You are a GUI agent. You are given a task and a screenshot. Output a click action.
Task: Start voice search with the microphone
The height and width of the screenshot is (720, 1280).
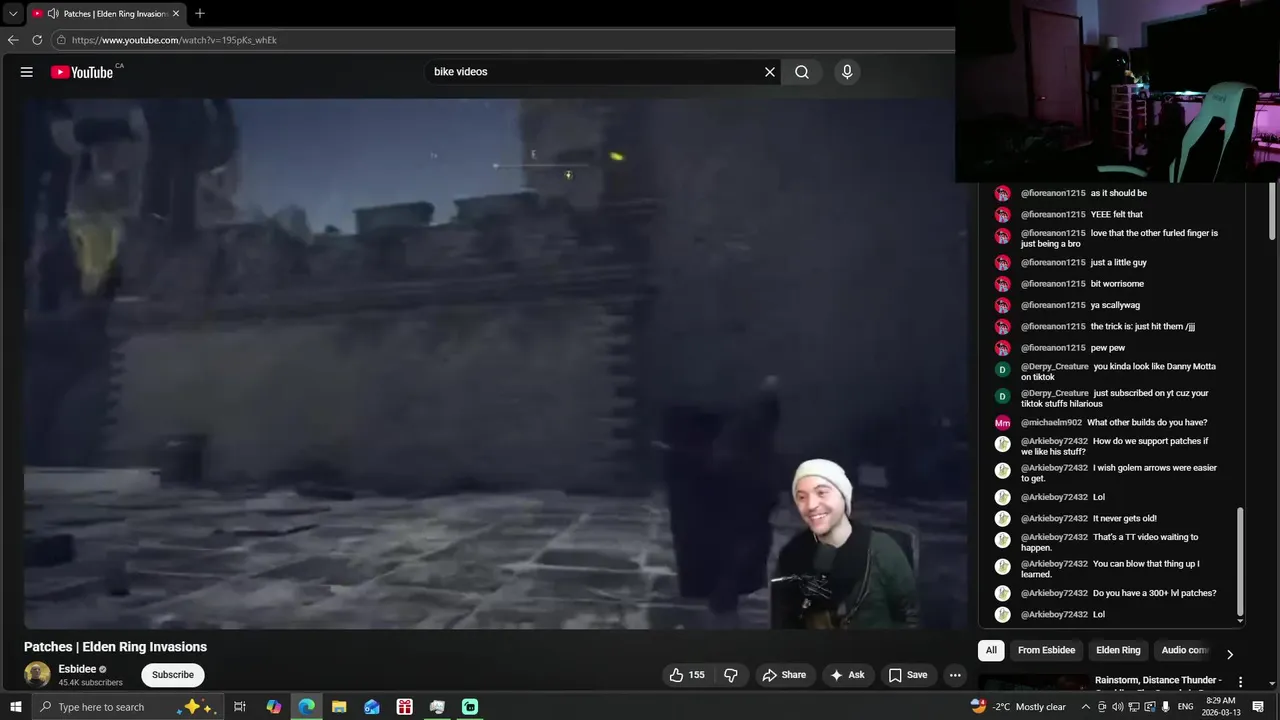[x=847, y=72]
